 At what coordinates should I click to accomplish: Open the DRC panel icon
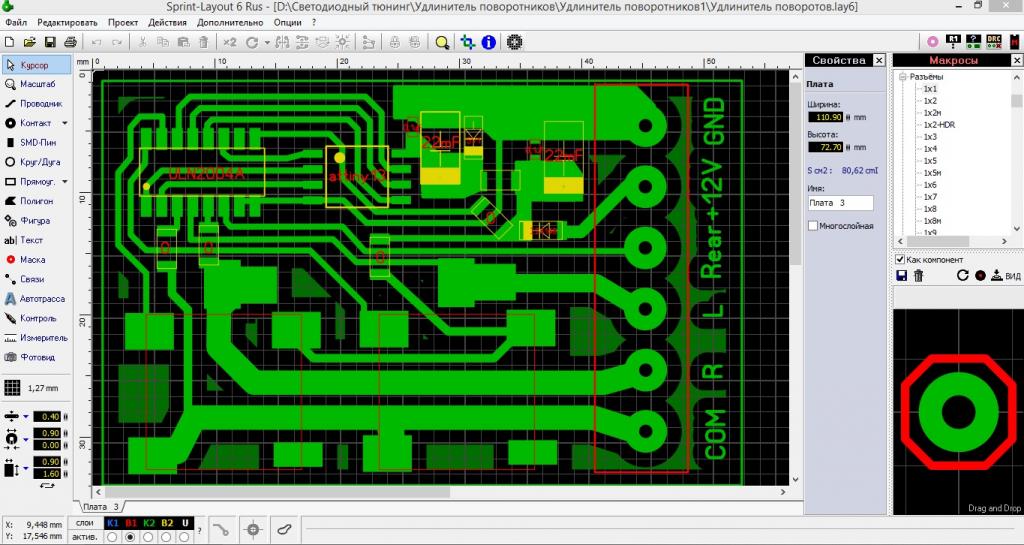point(993,42)
